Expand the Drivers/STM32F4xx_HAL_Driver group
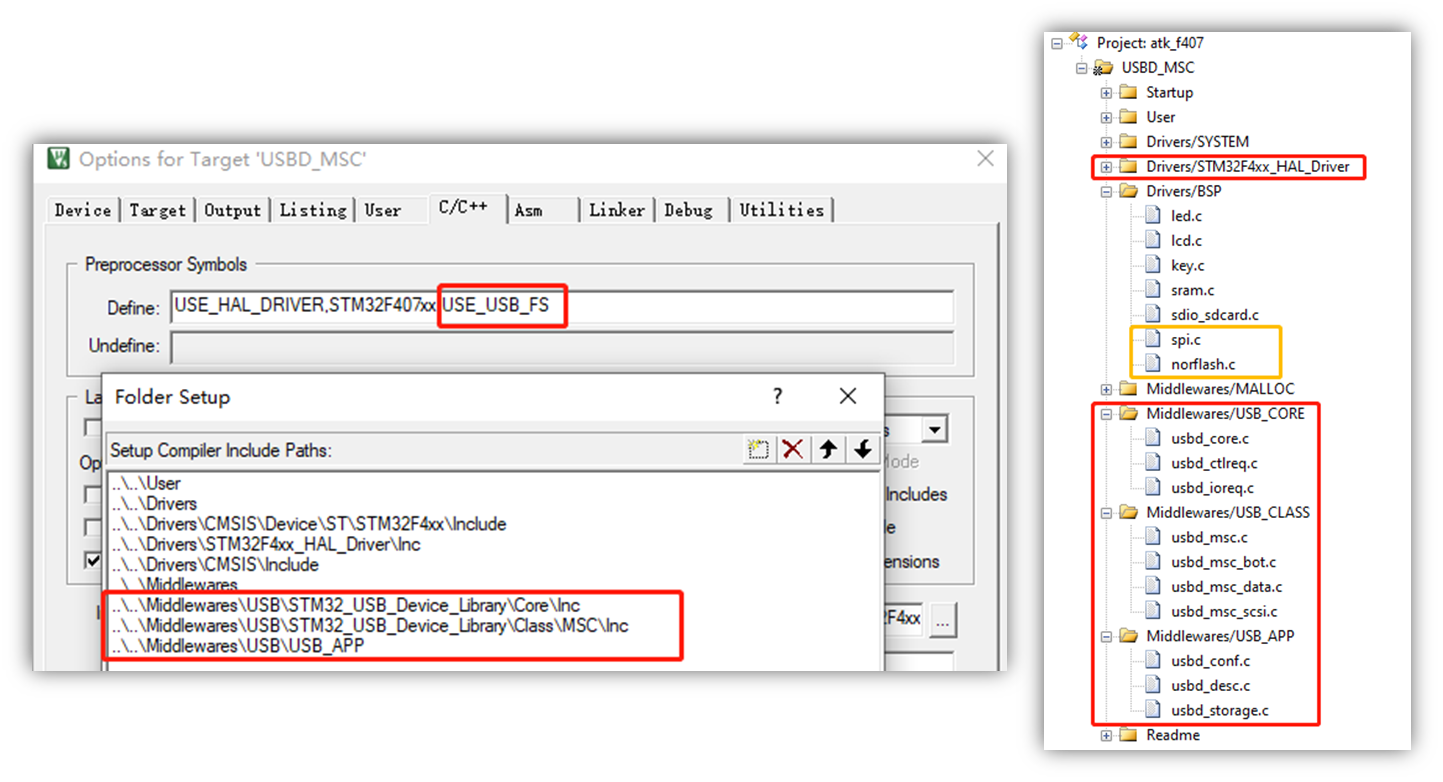This screenshot has height=782, width=1443. point(1106,167)
